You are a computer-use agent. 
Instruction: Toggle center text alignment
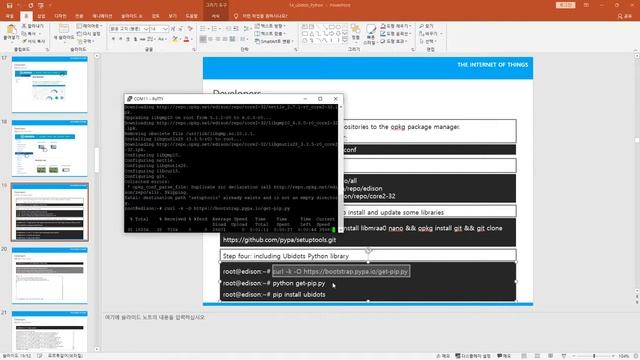click(210, 39)
